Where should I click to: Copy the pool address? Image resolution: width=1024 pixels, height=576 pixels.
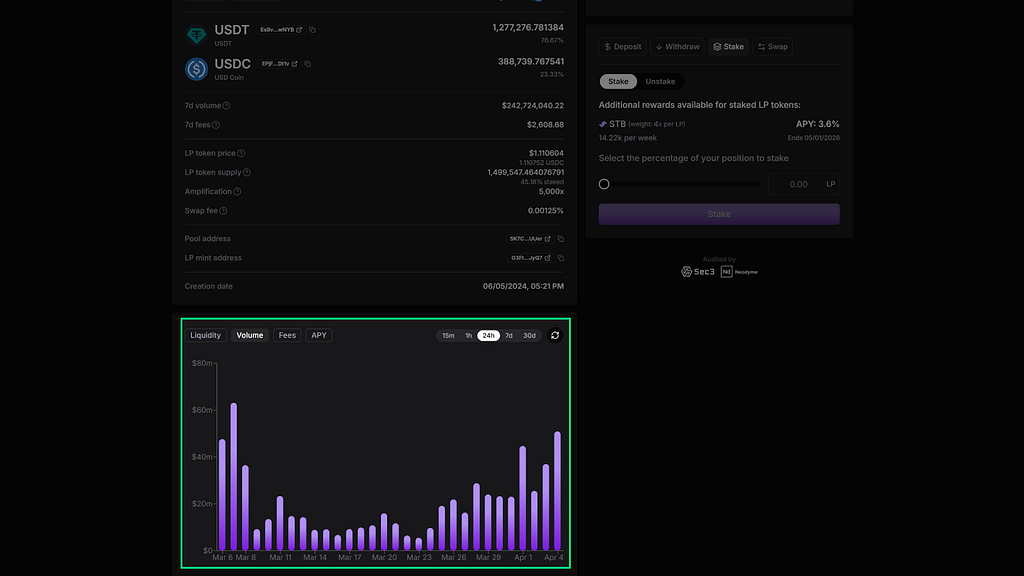[560, 239]
